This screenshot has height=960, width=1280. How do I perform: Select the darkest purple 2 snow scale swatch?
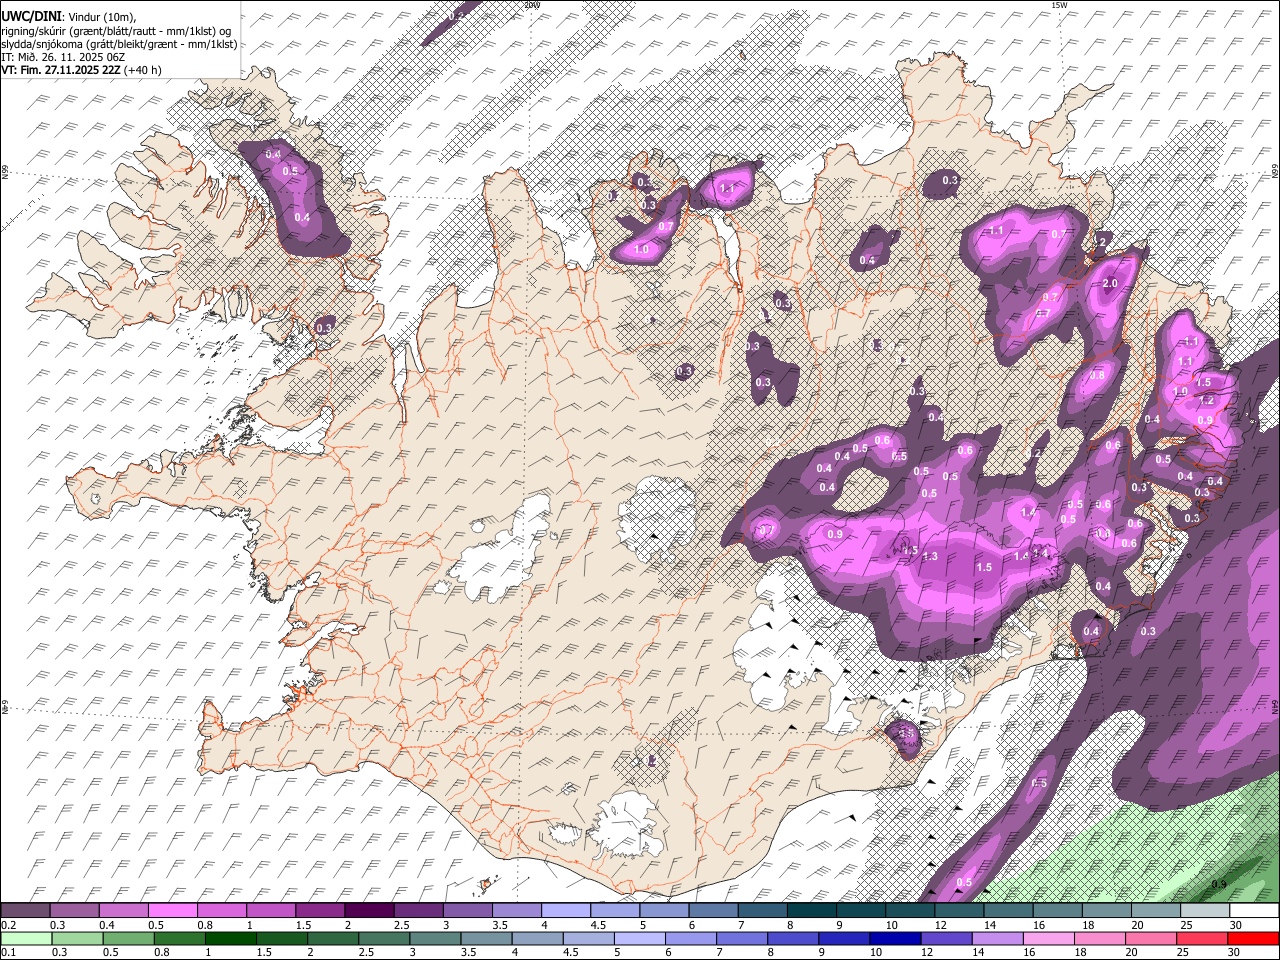point(368,911)
